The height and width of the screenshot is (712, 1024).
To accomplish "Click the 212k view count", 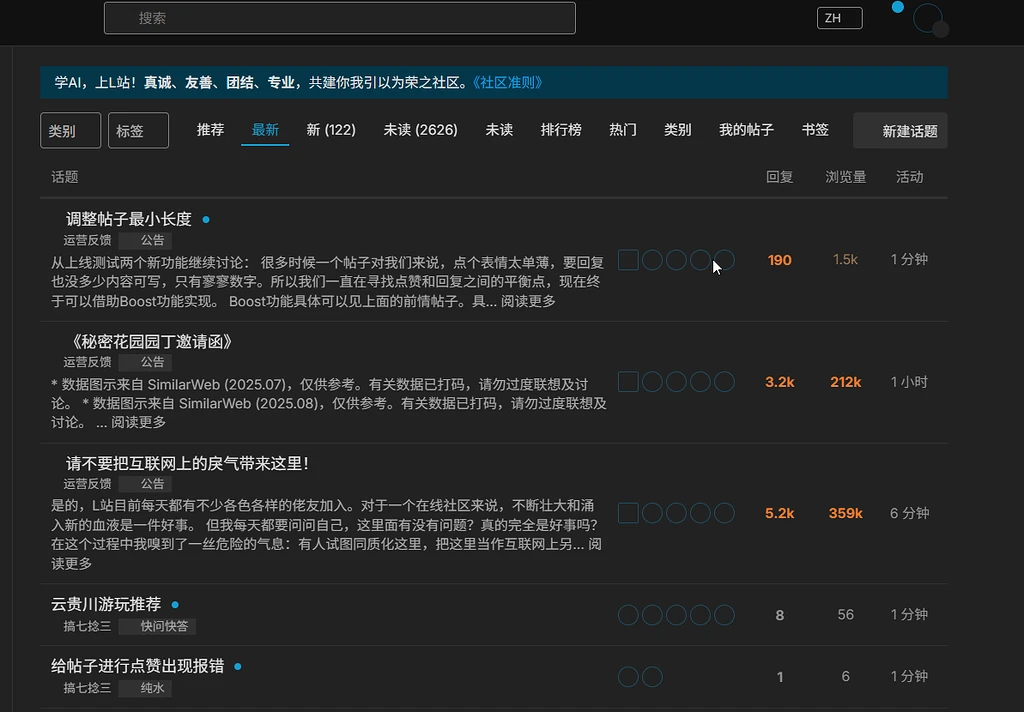I will (846, 382).
